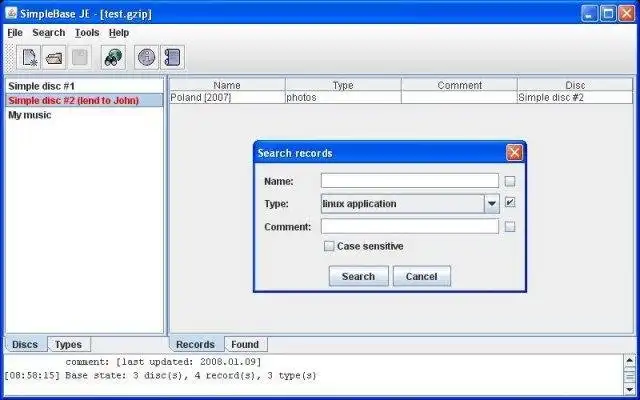This screenshot has width=640, height=400.
Task: Toggle the Case sensitive checkbox
Action: (329, 246)
